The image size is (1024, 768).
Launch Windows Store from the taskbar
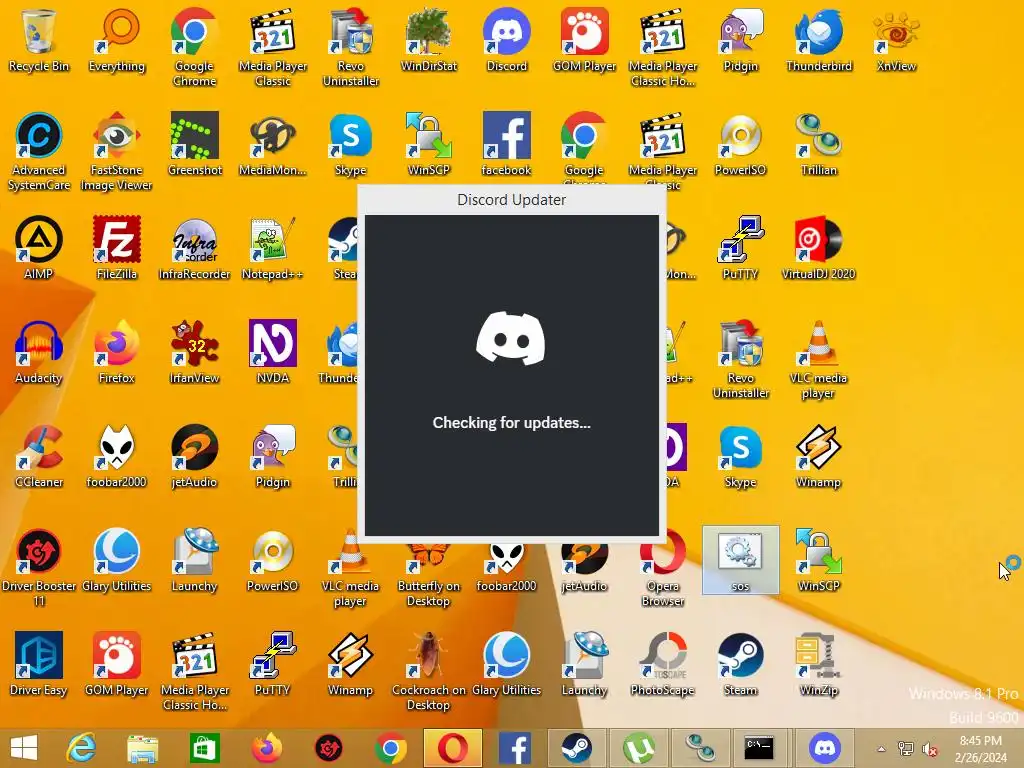204,748
